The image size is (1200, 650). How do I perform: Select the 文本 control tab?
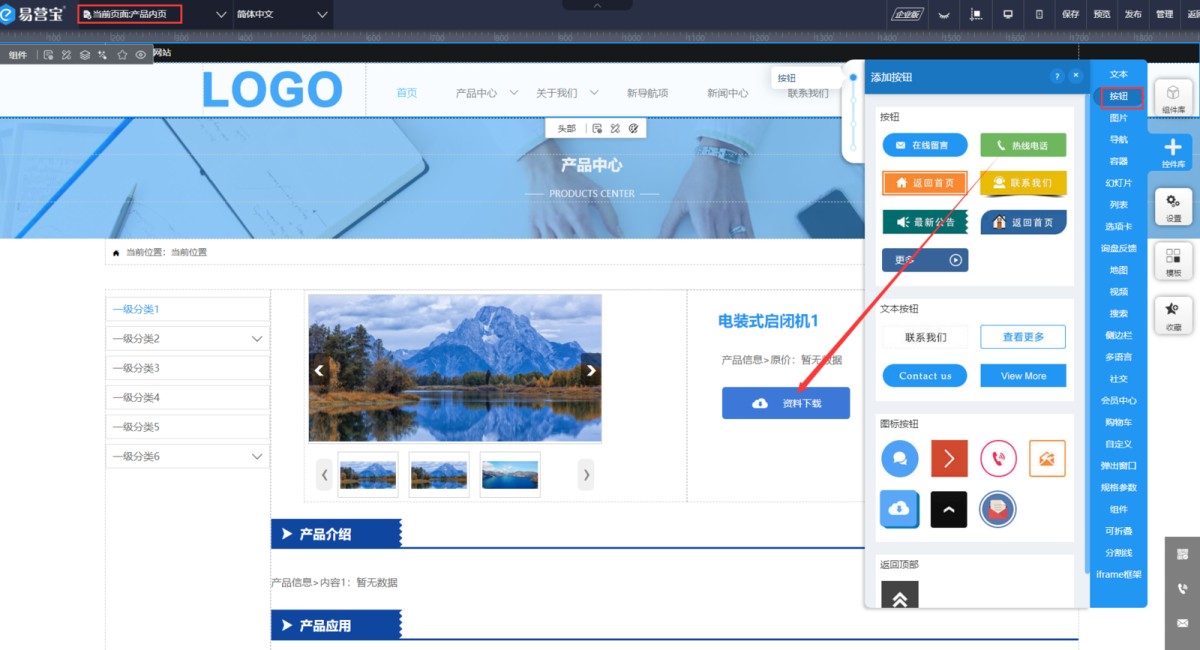pyautogui.click(x=1118, y=74)
